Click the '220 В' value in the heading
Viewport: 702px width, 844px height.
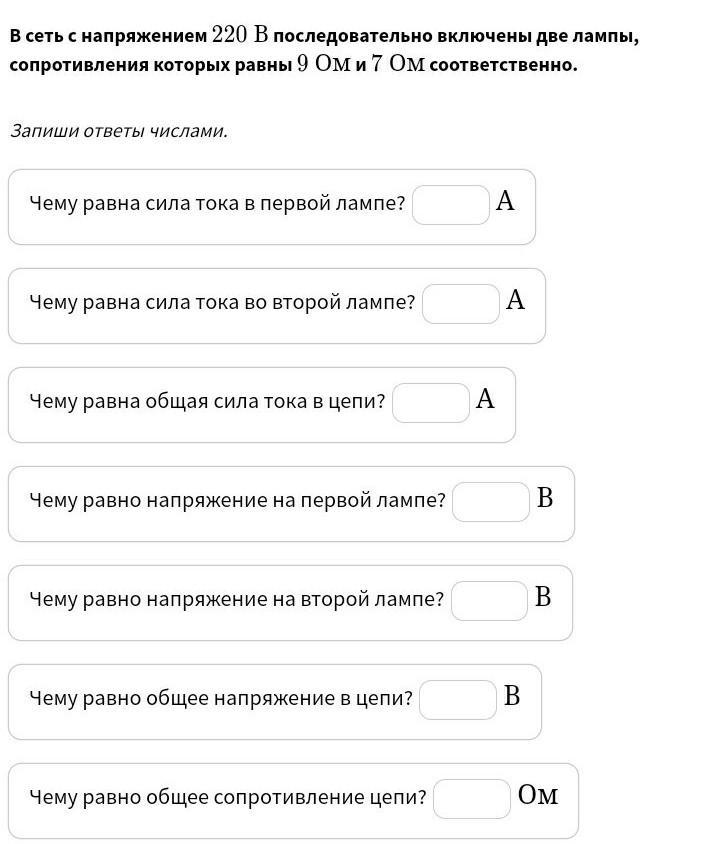tap(240, 36)
